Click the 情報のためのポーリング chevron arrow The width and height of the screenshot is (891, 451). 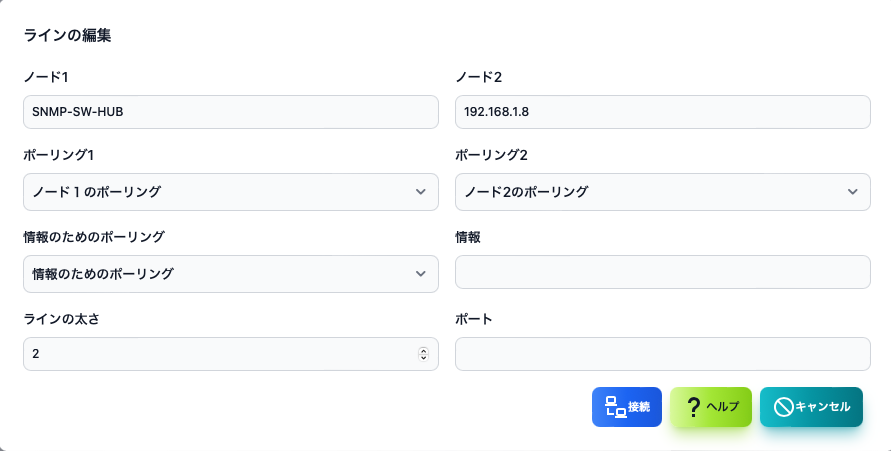420,274
